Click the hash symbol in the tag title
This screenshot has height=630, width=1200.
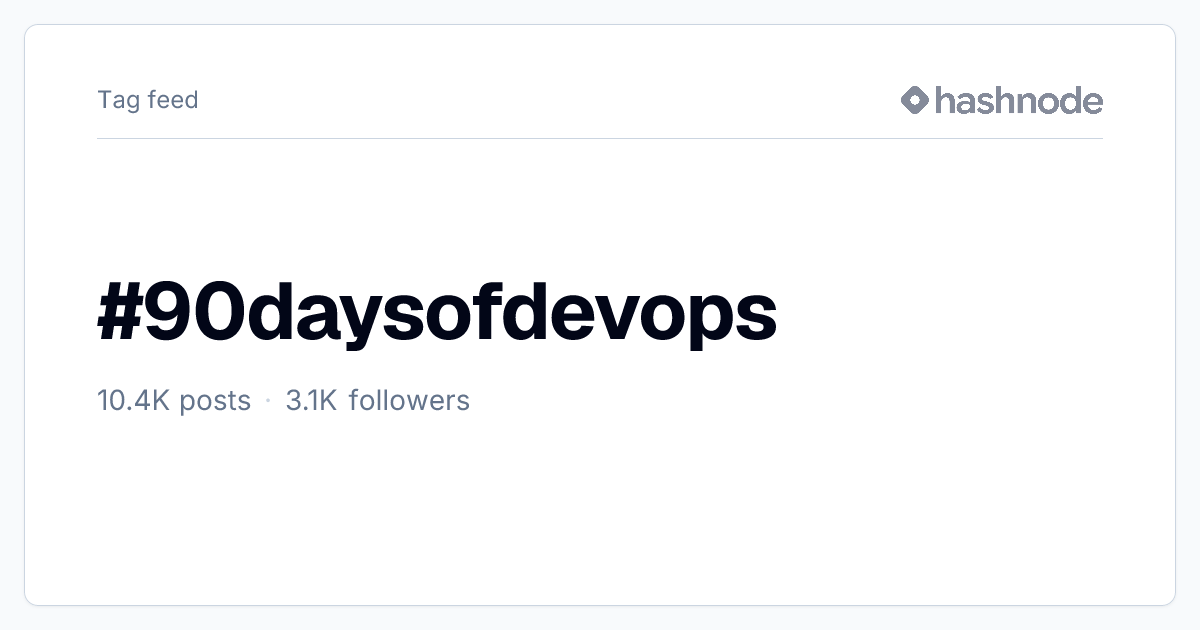[122, 311]
